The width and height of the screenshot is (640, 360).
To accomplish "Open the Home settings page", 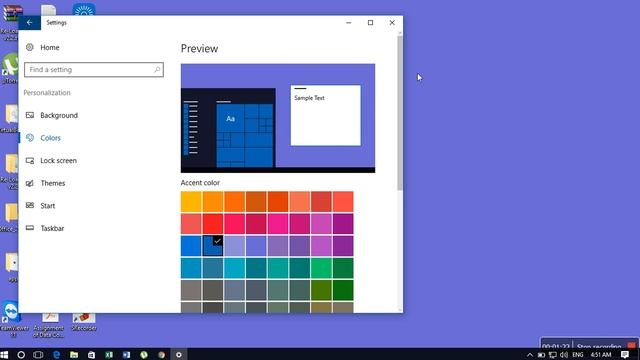I will (x=50, y=47).
